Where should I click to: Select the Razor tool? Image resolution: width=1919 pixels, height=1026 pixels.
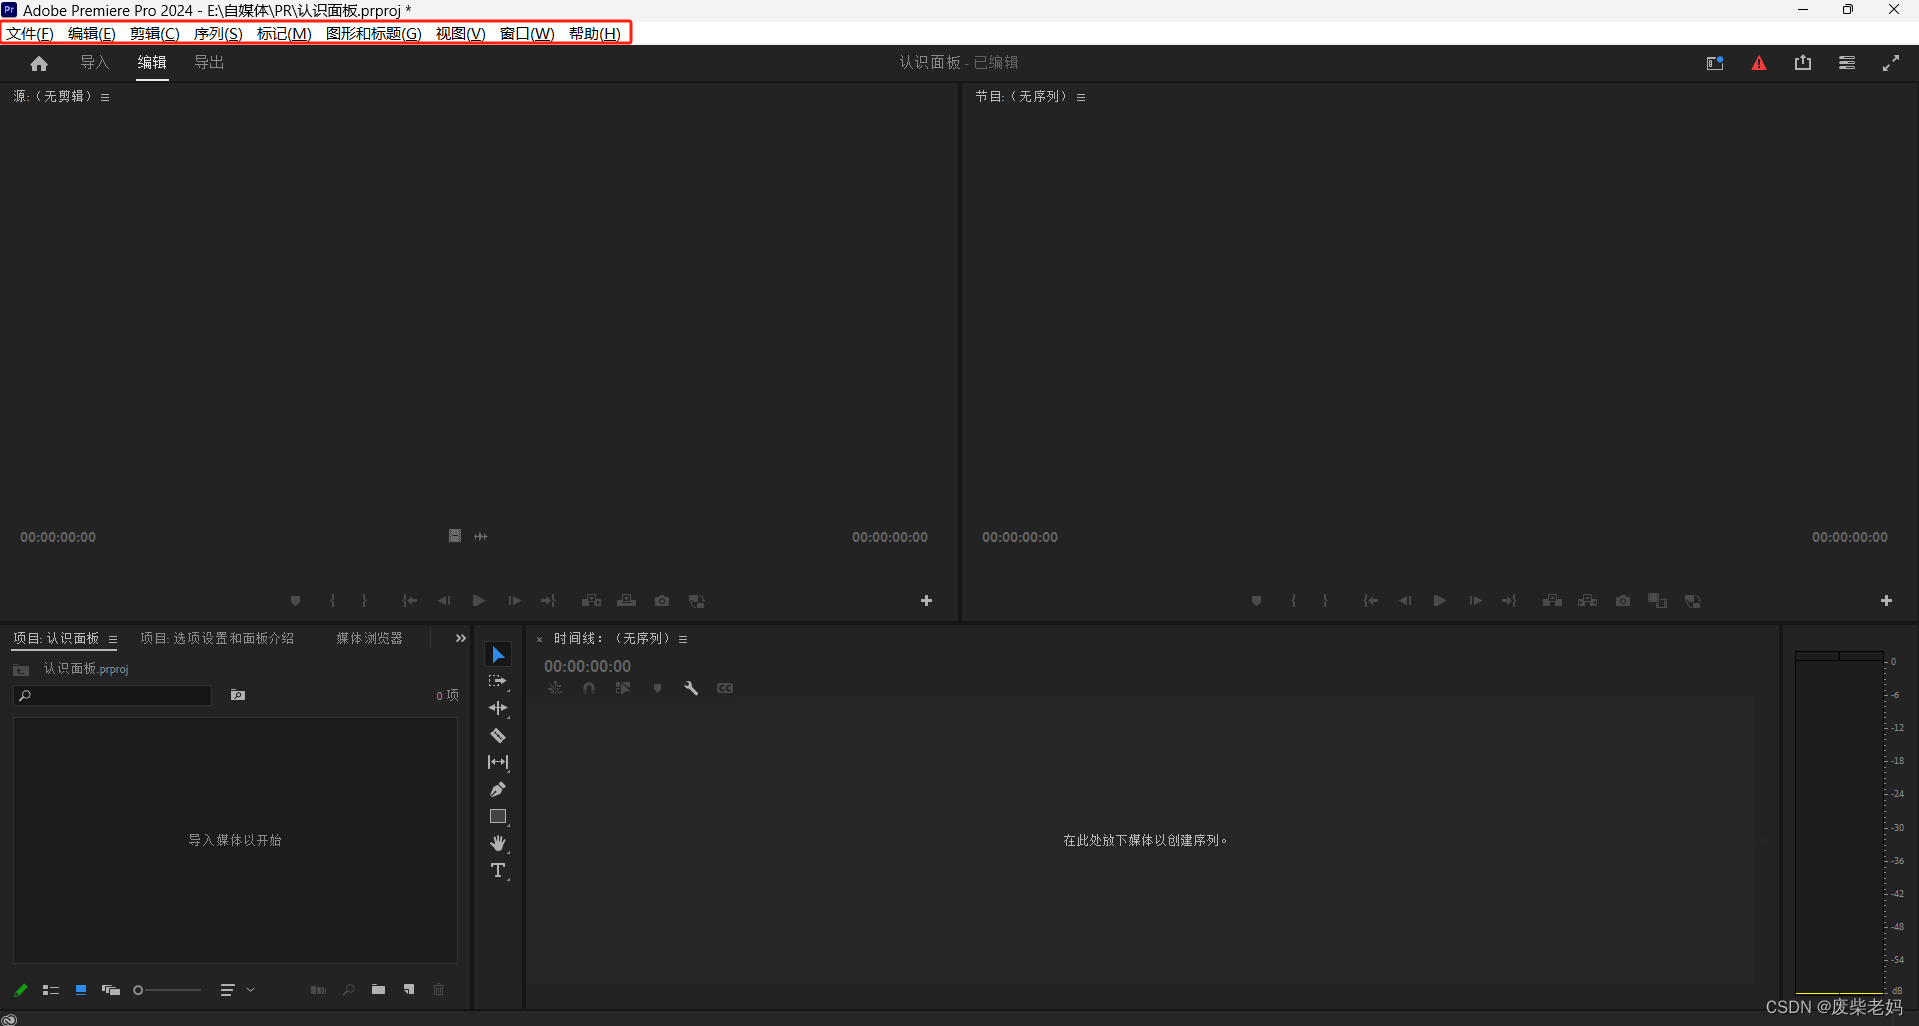pos(498,735)
